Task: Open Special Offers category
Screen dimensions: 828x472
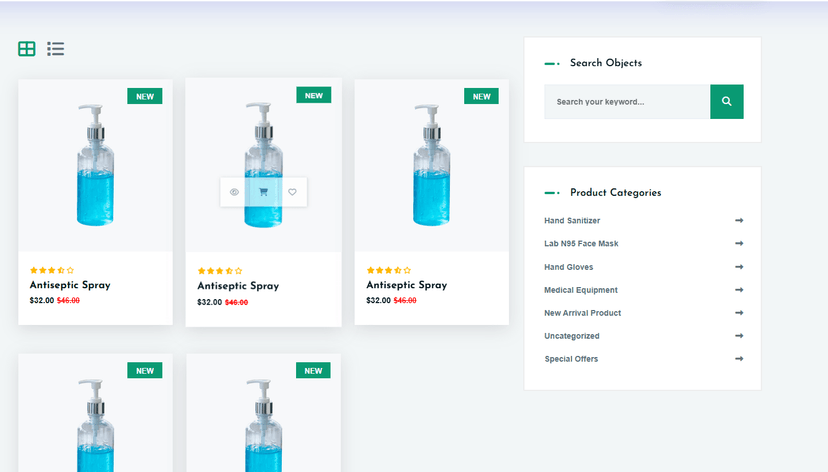Action: click(x=571, y=359)
